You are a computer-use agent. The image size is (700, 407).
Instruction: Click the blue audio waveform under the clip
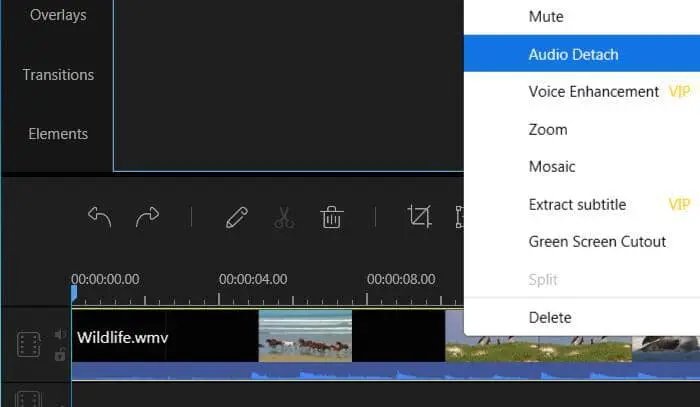point(386,371)
